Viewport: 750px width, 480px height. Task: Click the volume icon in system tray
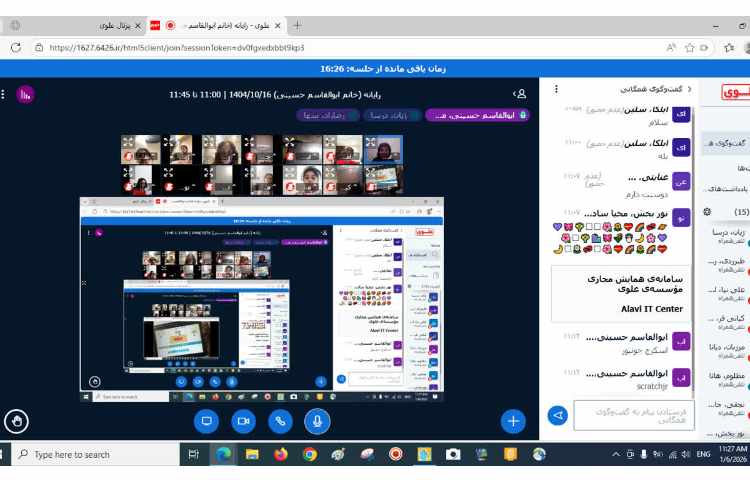click(x=685, y=454)
